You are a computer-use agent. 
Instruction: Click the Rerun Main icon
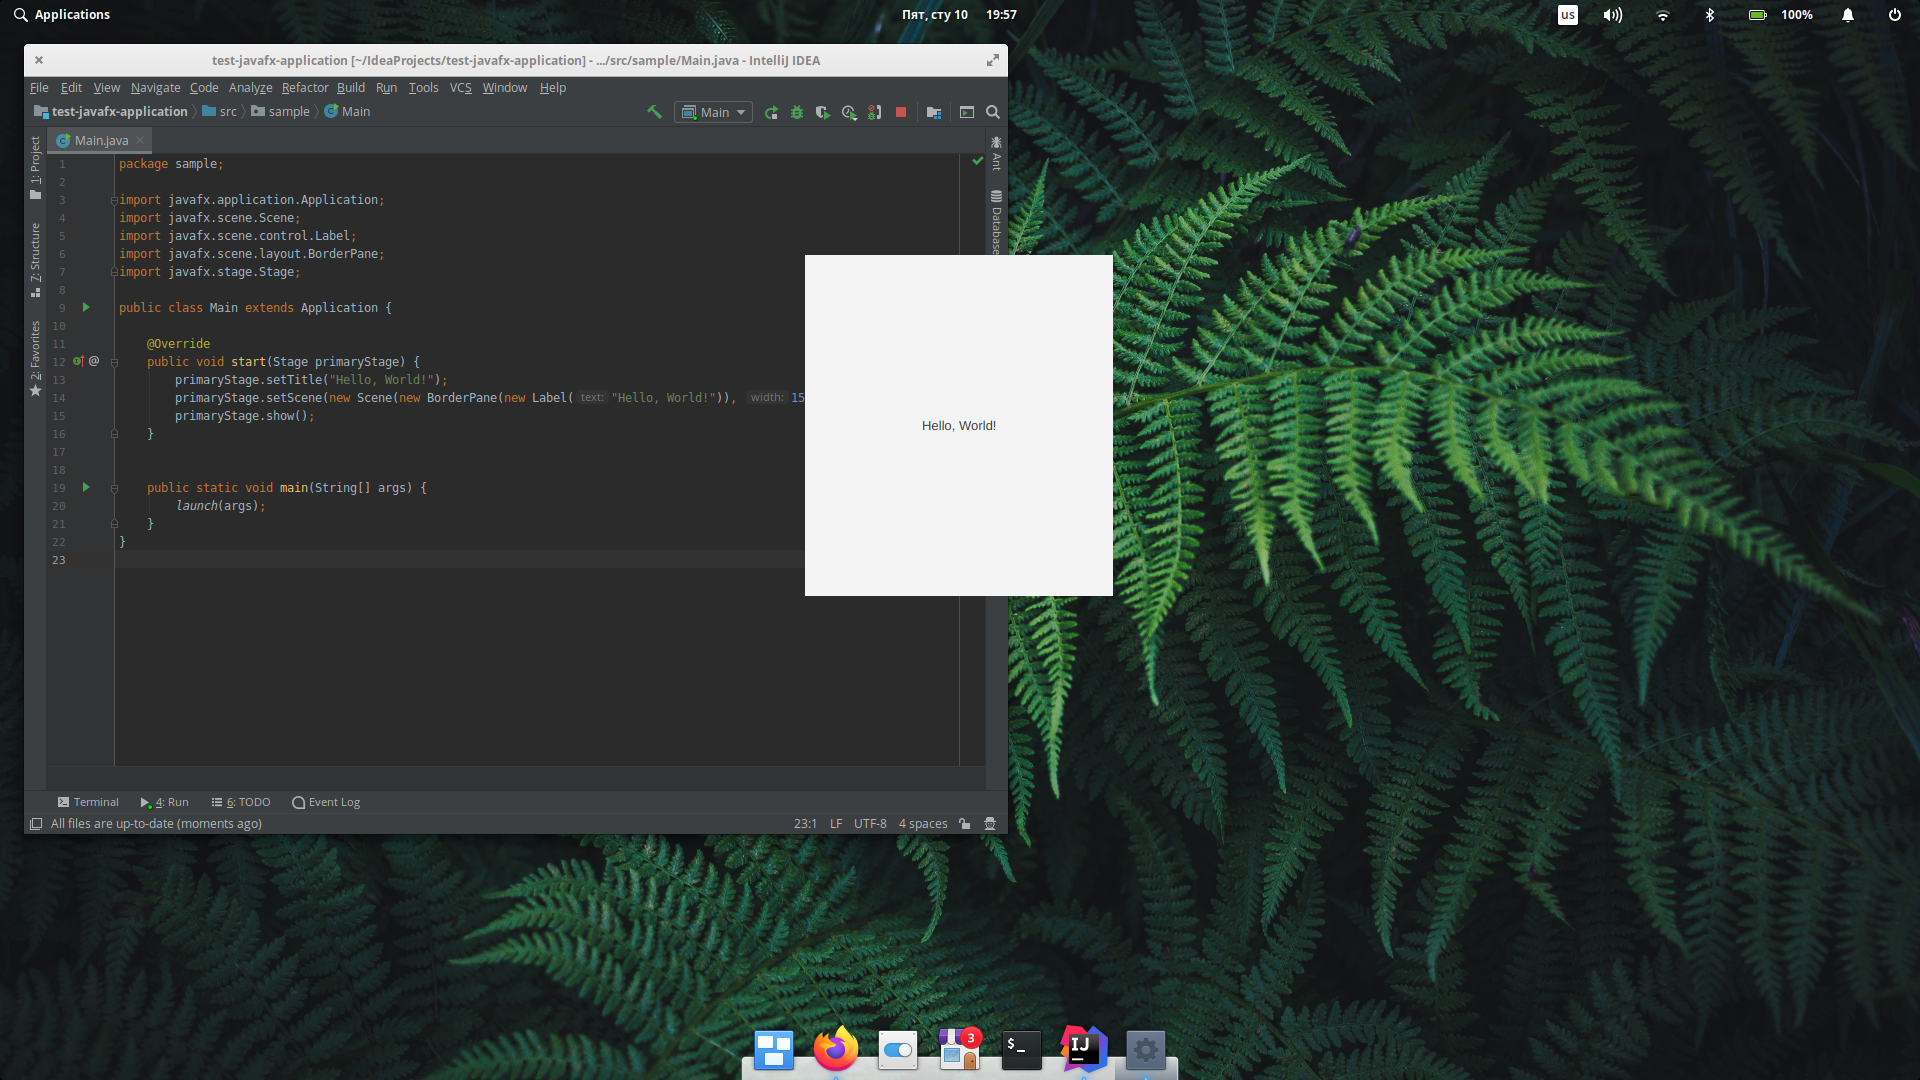pyautogui.click(x=771, y=112)
